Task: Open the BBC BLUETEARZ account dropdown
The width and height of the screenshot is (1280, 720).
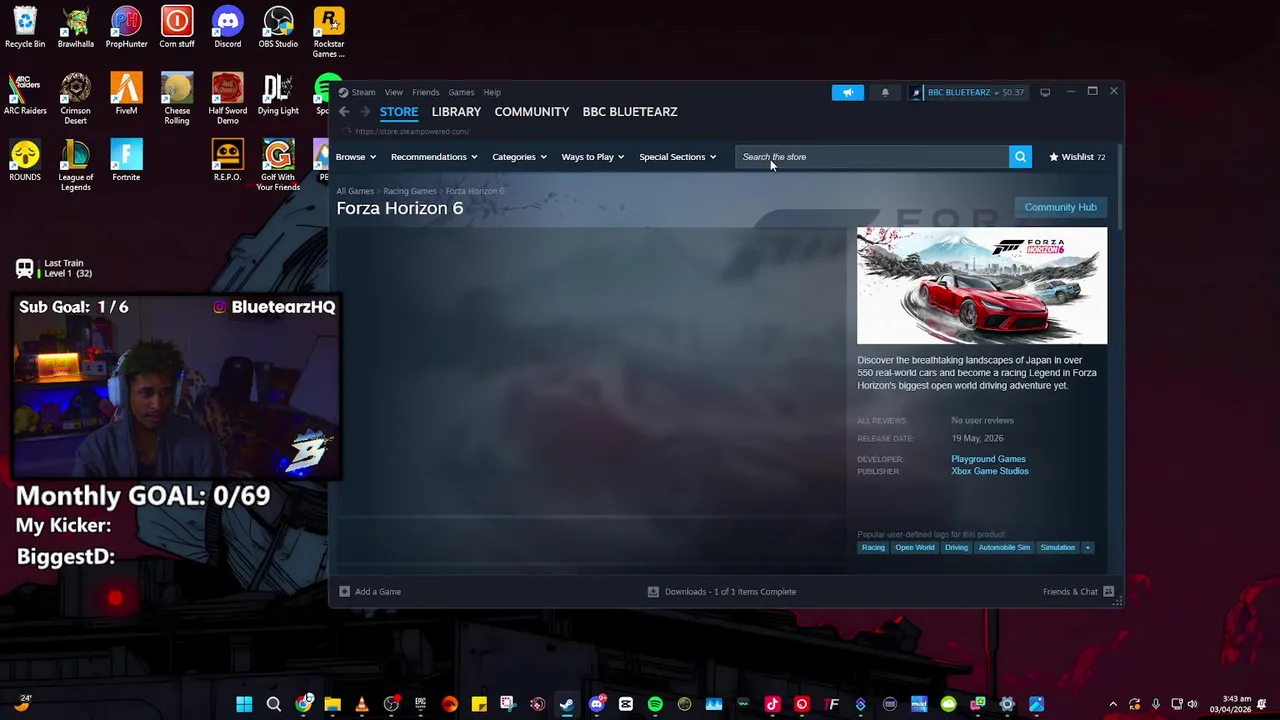Action: click(x=968, y=92)
